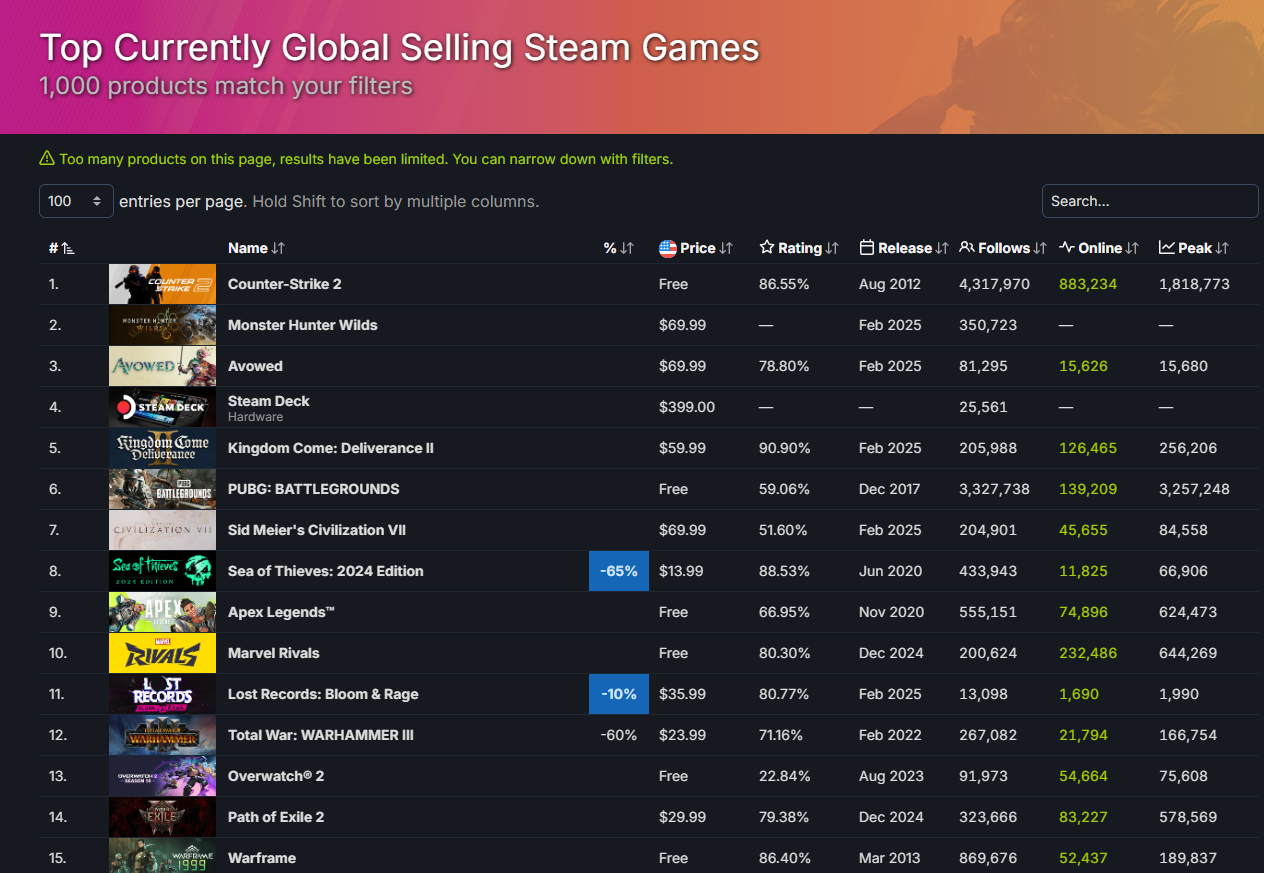This screenshot has height=873, width=1264.
Task: Sort table by Price column
Action: [x=696, y=248]
